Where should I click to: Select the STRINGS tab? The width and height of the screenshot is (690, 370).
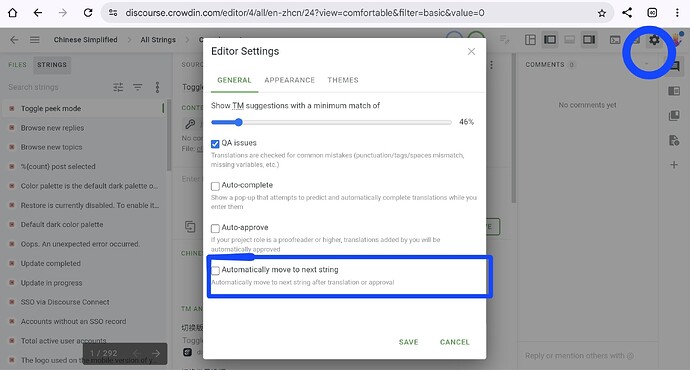51,65
